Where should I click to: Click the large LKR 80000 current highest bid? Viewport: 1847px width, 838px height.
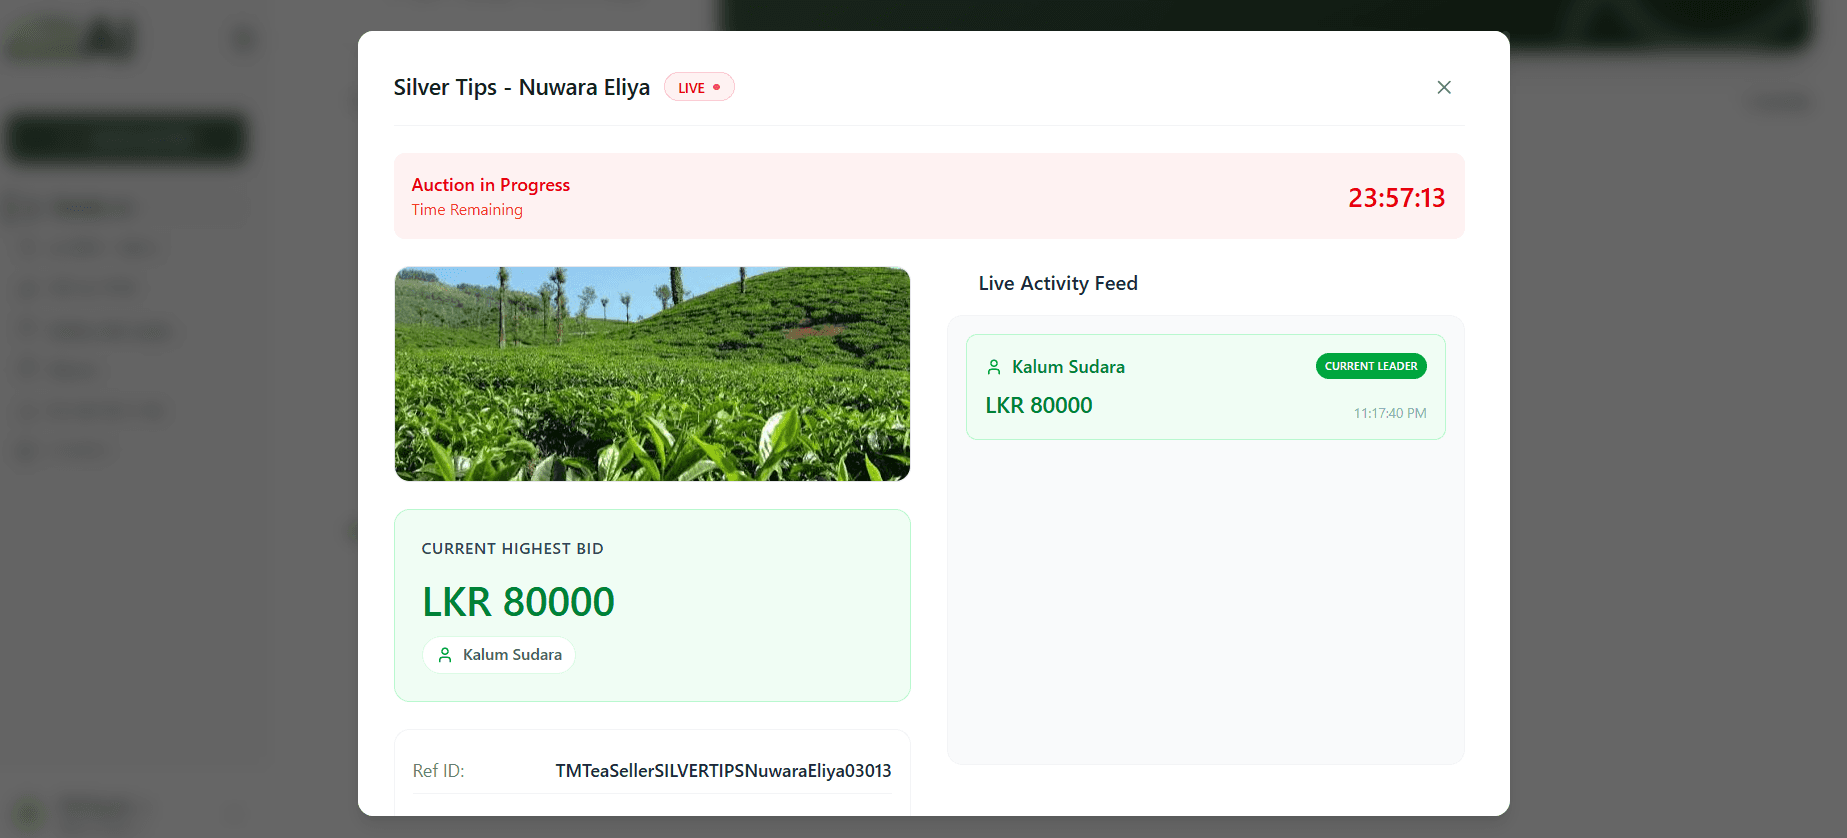coord(518,602)
